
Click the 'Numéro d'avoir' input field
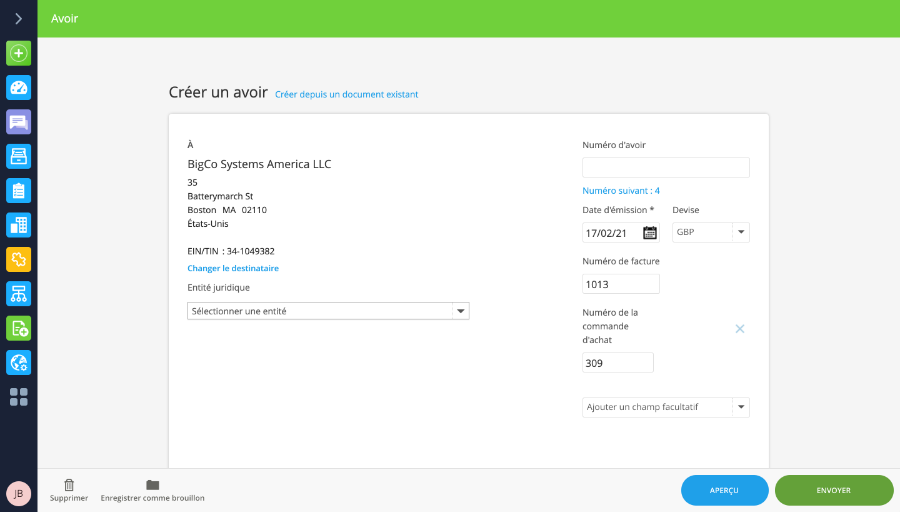pyautogui.click(x=665, y=167)
